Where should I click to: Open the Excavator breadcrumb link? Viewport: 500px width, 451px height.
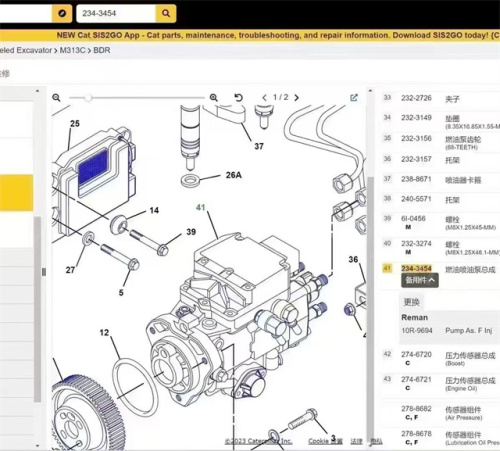(x=26, y=50)
